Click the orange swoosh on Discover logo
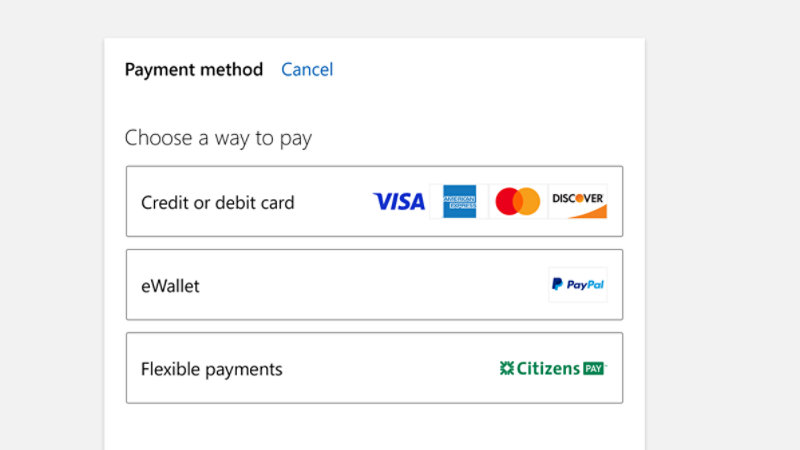Screen dimensions: 800x450 point(586,211)
